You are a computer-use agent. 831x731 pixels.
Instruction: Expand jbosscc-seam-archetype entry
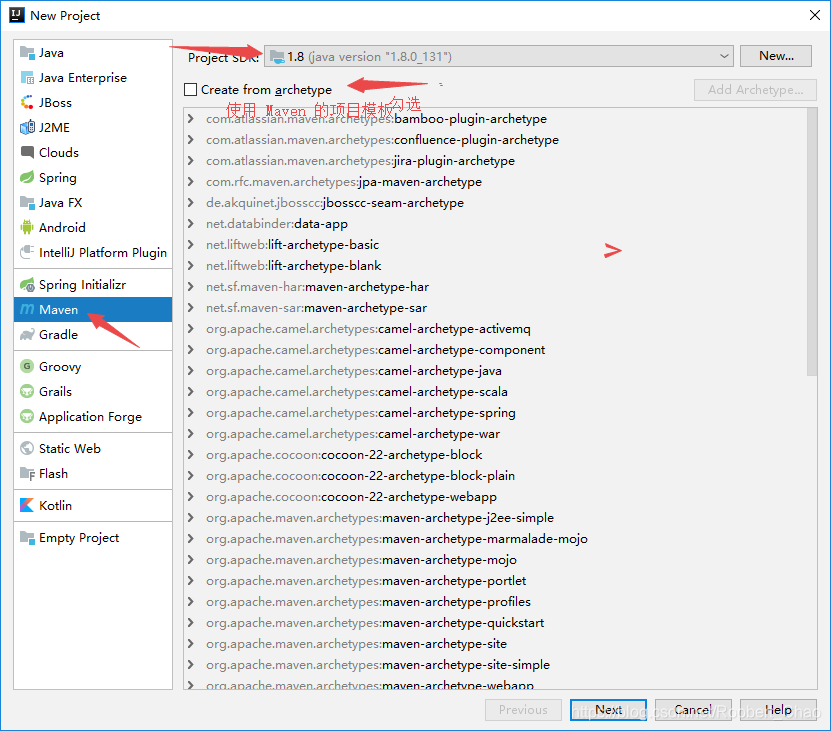click(191, 202)
